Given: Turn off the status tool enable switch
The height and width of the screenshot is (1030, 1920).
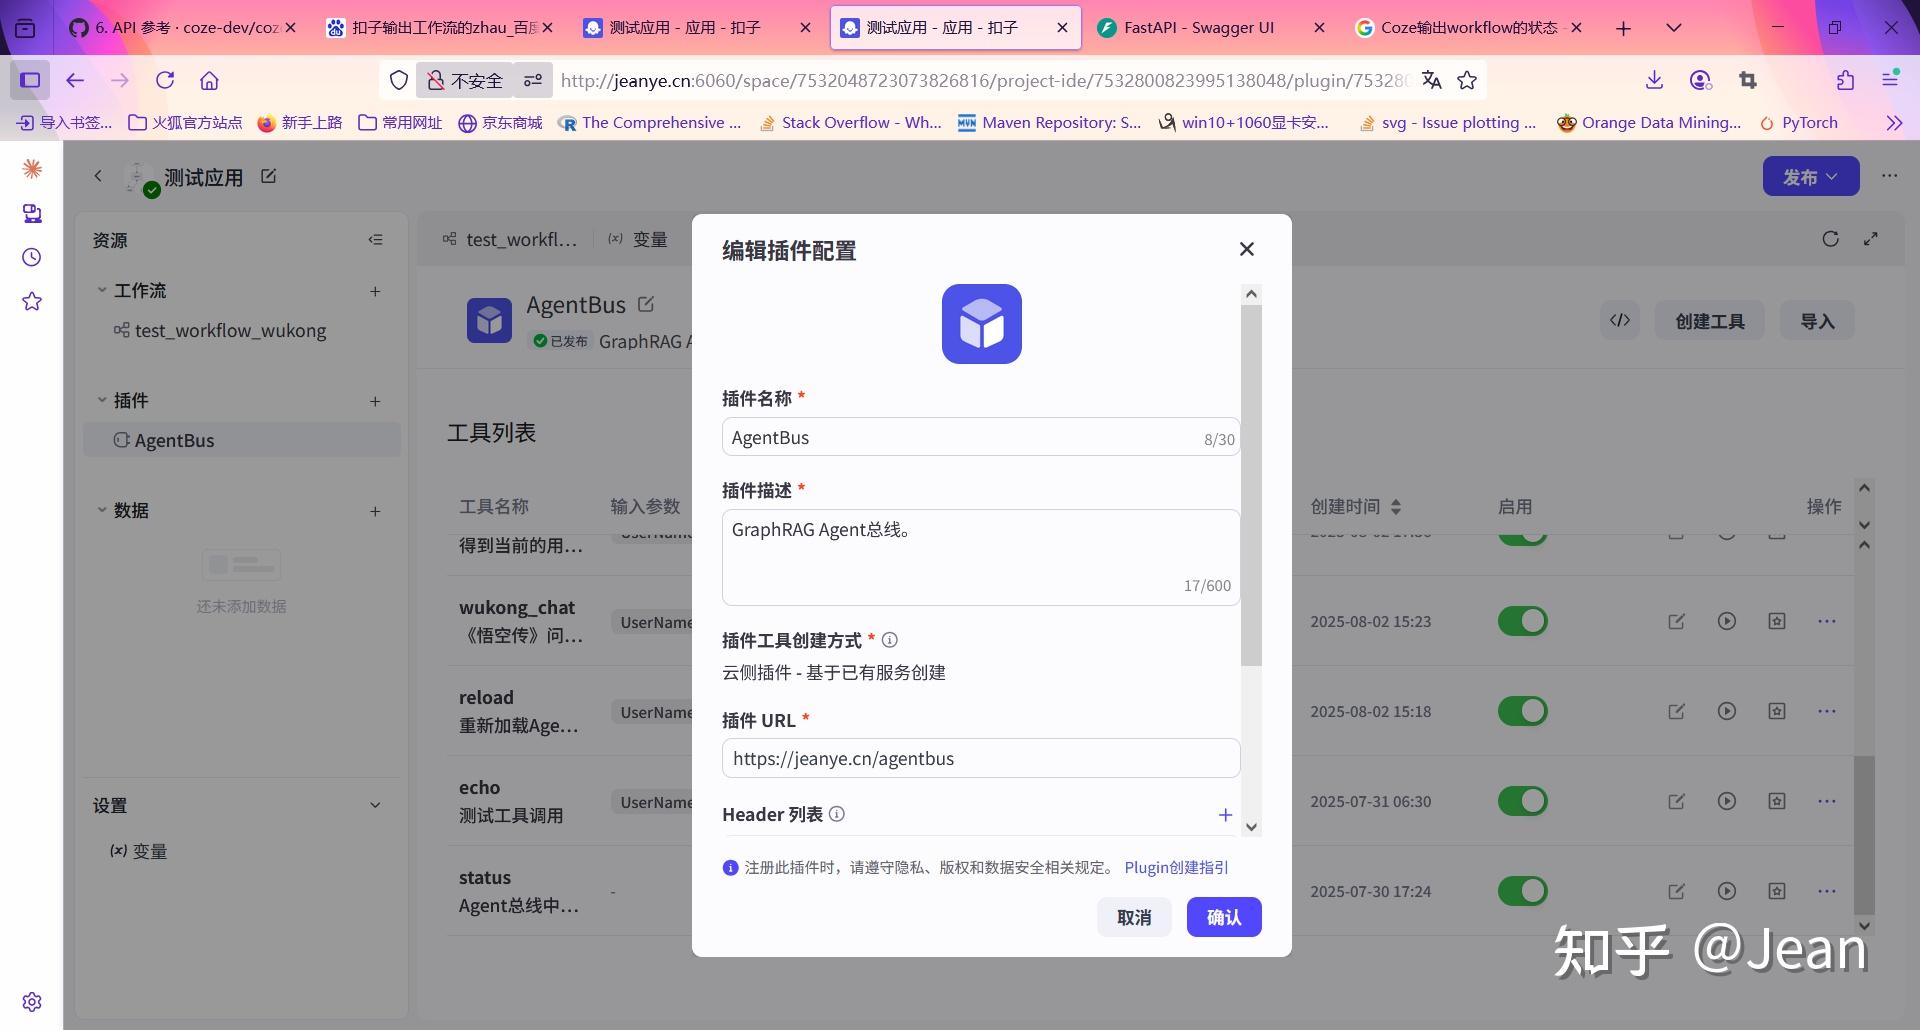Looking at the screenshot, I should tap(1522, 890).
